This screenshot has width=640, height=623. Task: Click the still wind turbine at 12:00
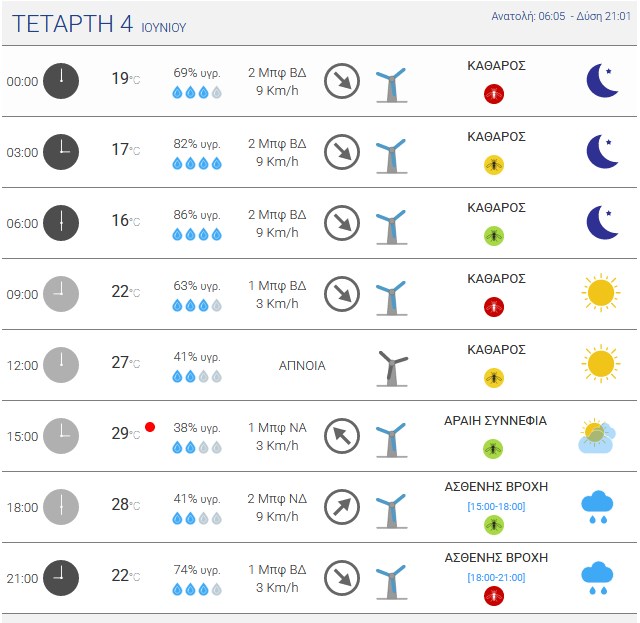(392, 368)
